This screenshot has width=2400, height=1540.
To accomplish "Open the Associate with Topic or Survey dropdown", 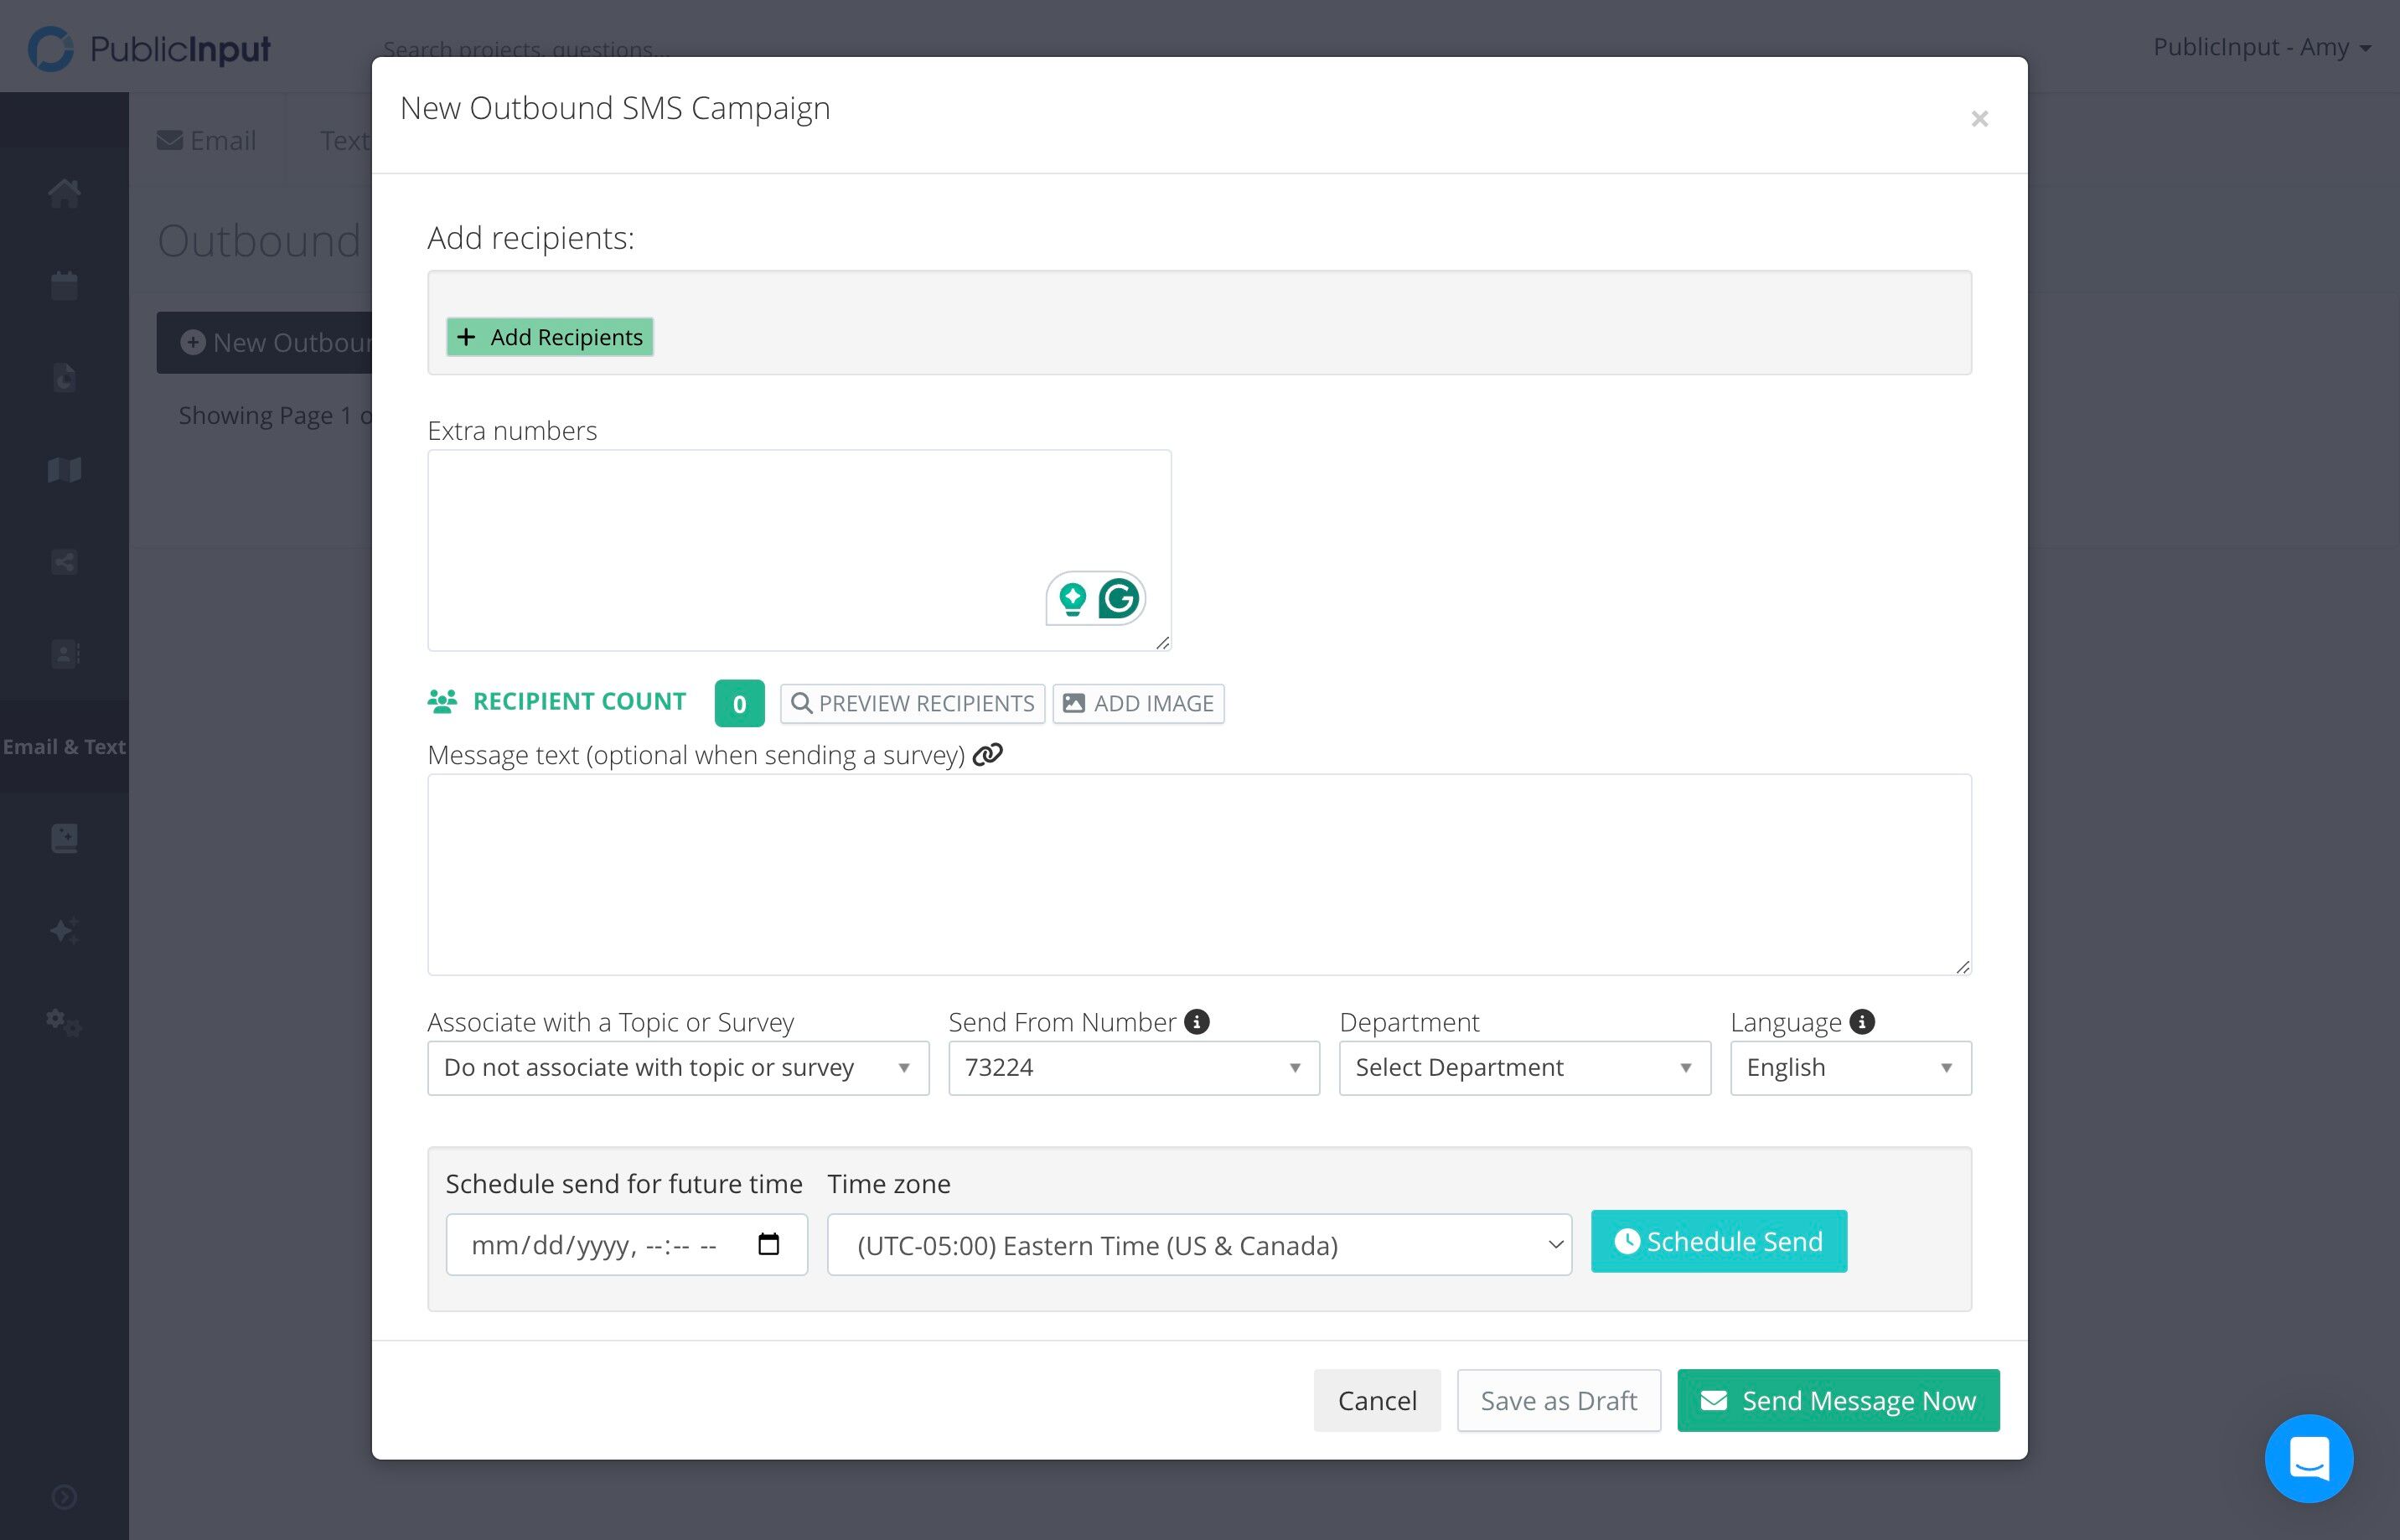I will [678, 1068].
